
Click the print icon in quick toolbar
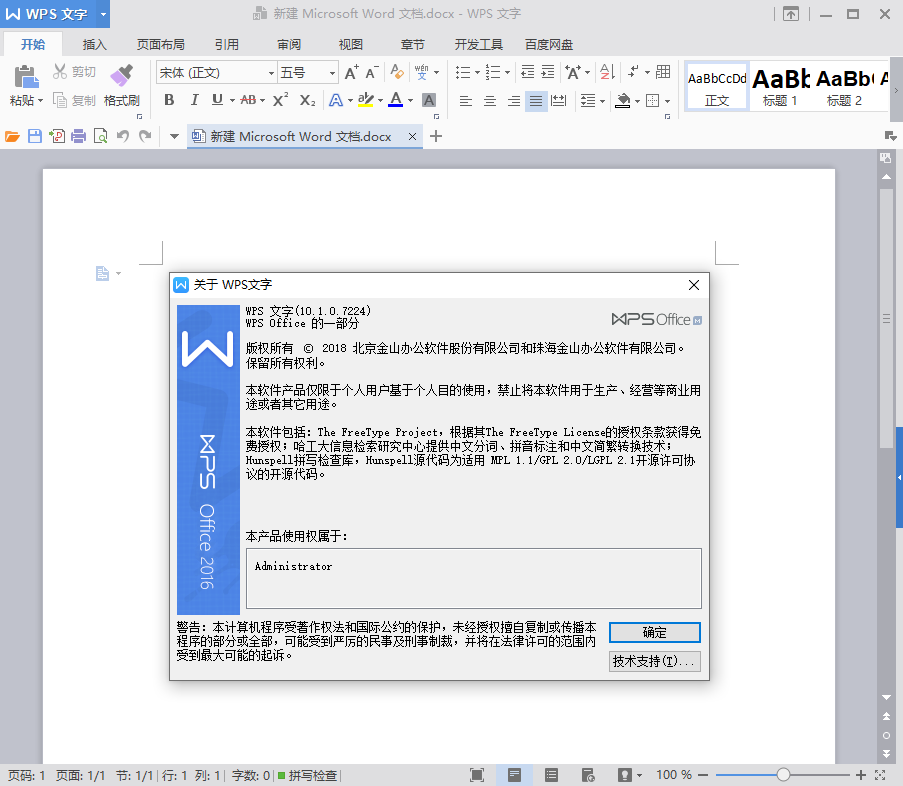tap(78, 136)
